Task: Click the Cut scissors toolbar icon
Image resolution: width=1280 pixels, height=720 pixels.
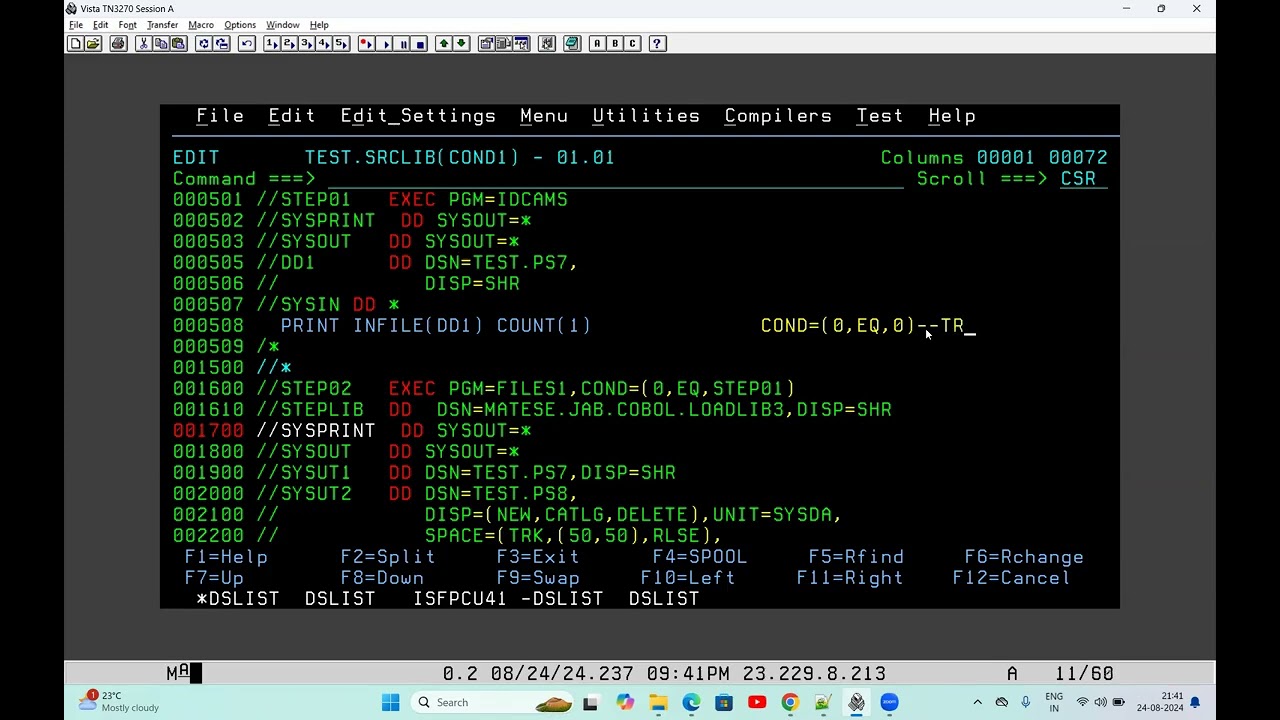Action: click(143, 43)
